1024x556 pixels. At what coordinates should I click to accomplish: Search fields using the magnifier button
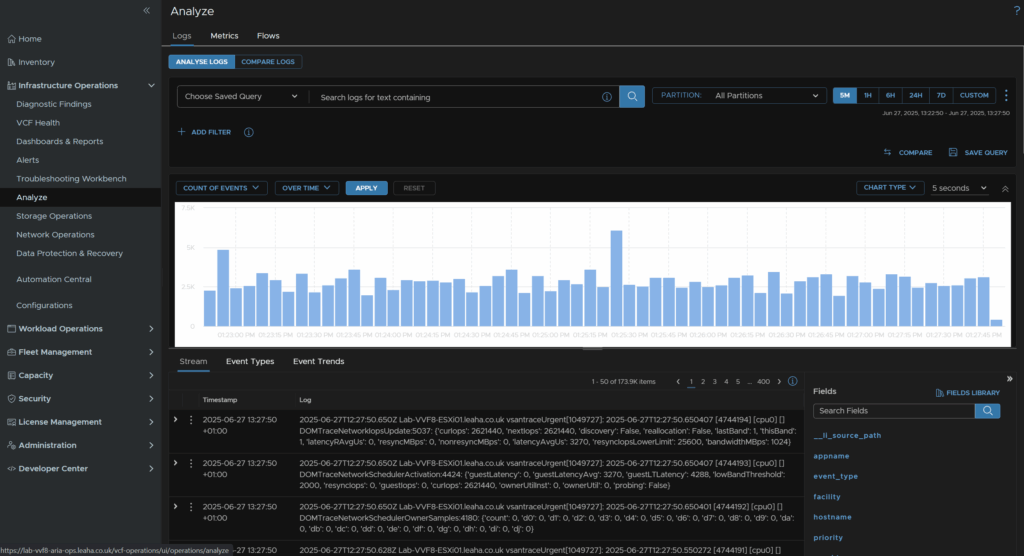tap(987, 411)
